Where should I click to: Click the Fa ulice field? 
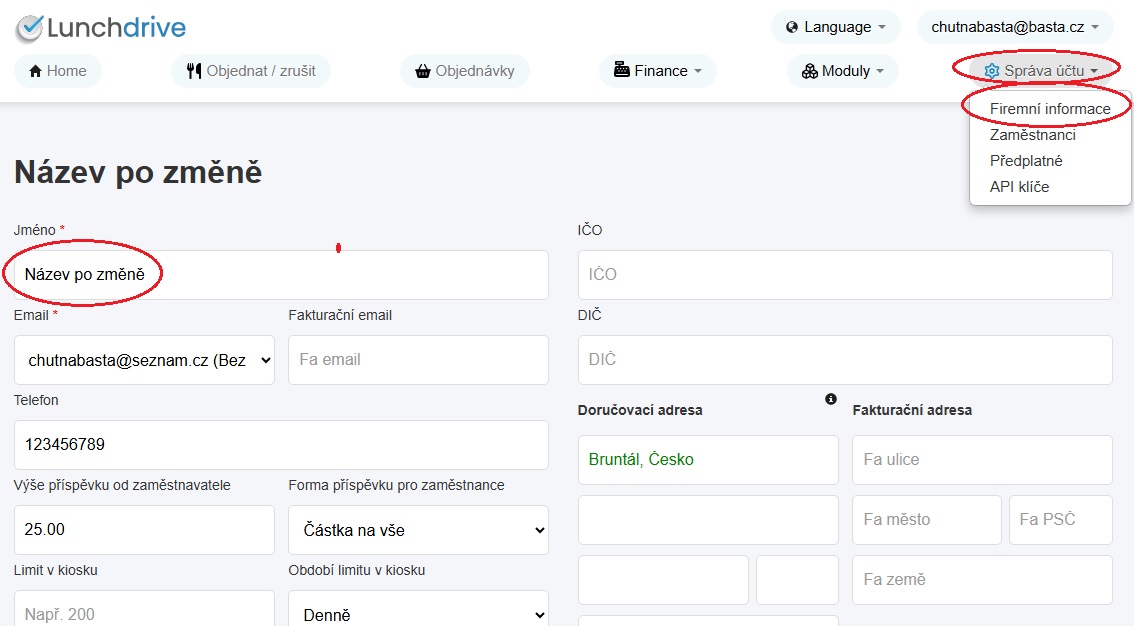point(982,460)
